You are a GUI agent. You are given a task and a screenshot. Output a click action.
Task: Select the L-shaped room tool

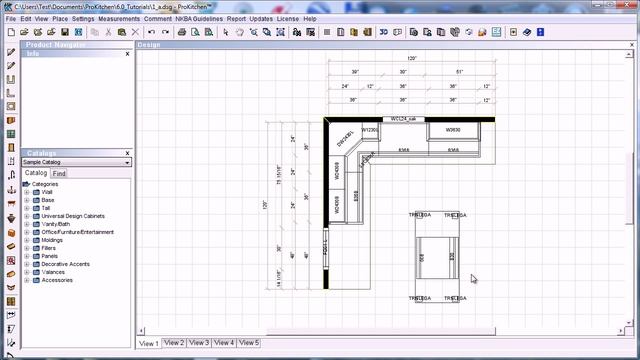pos(11,93)
